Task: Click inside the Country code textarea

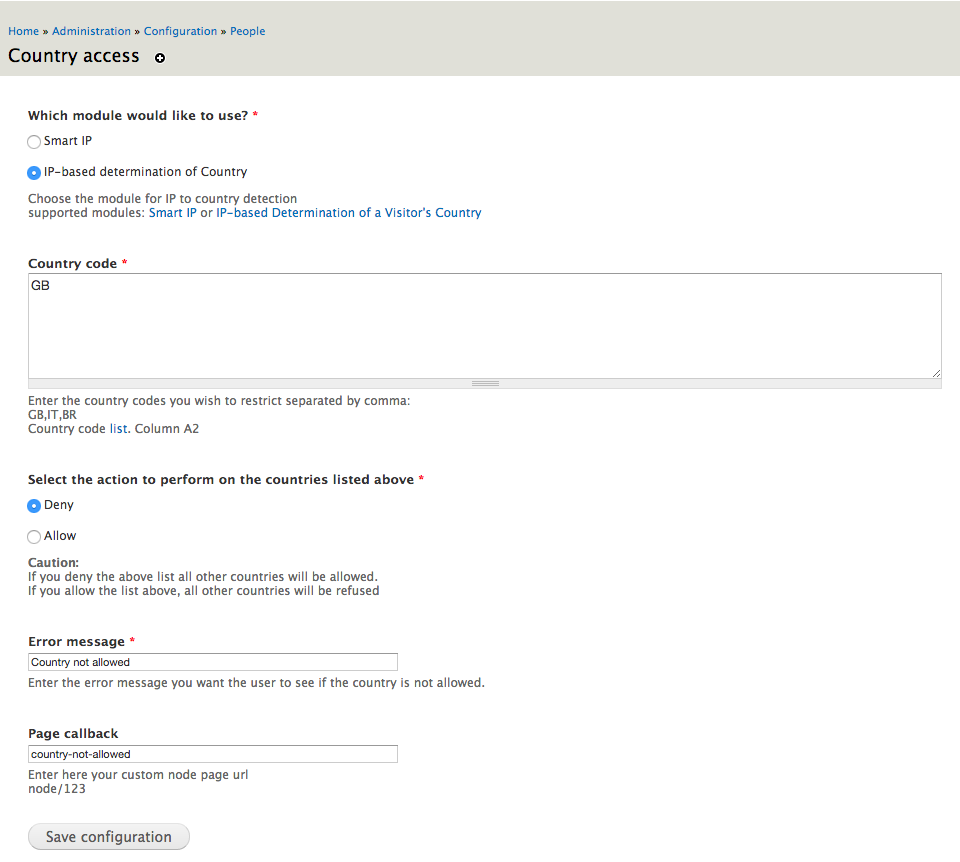Action: pyautogui.click(x=485, y=326)
